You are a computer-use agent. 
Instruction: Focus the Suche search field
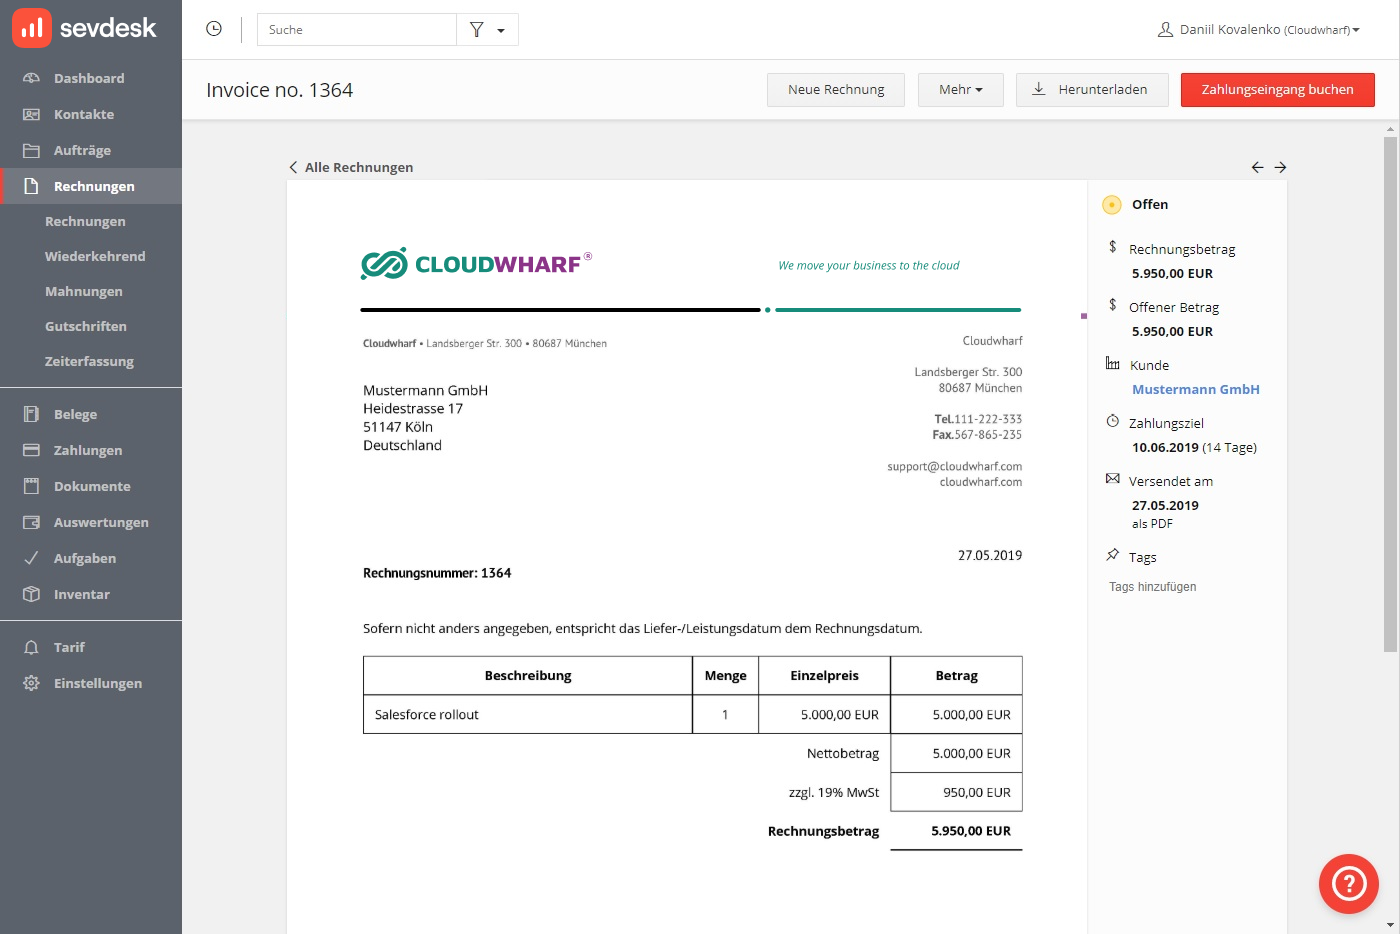357,30
